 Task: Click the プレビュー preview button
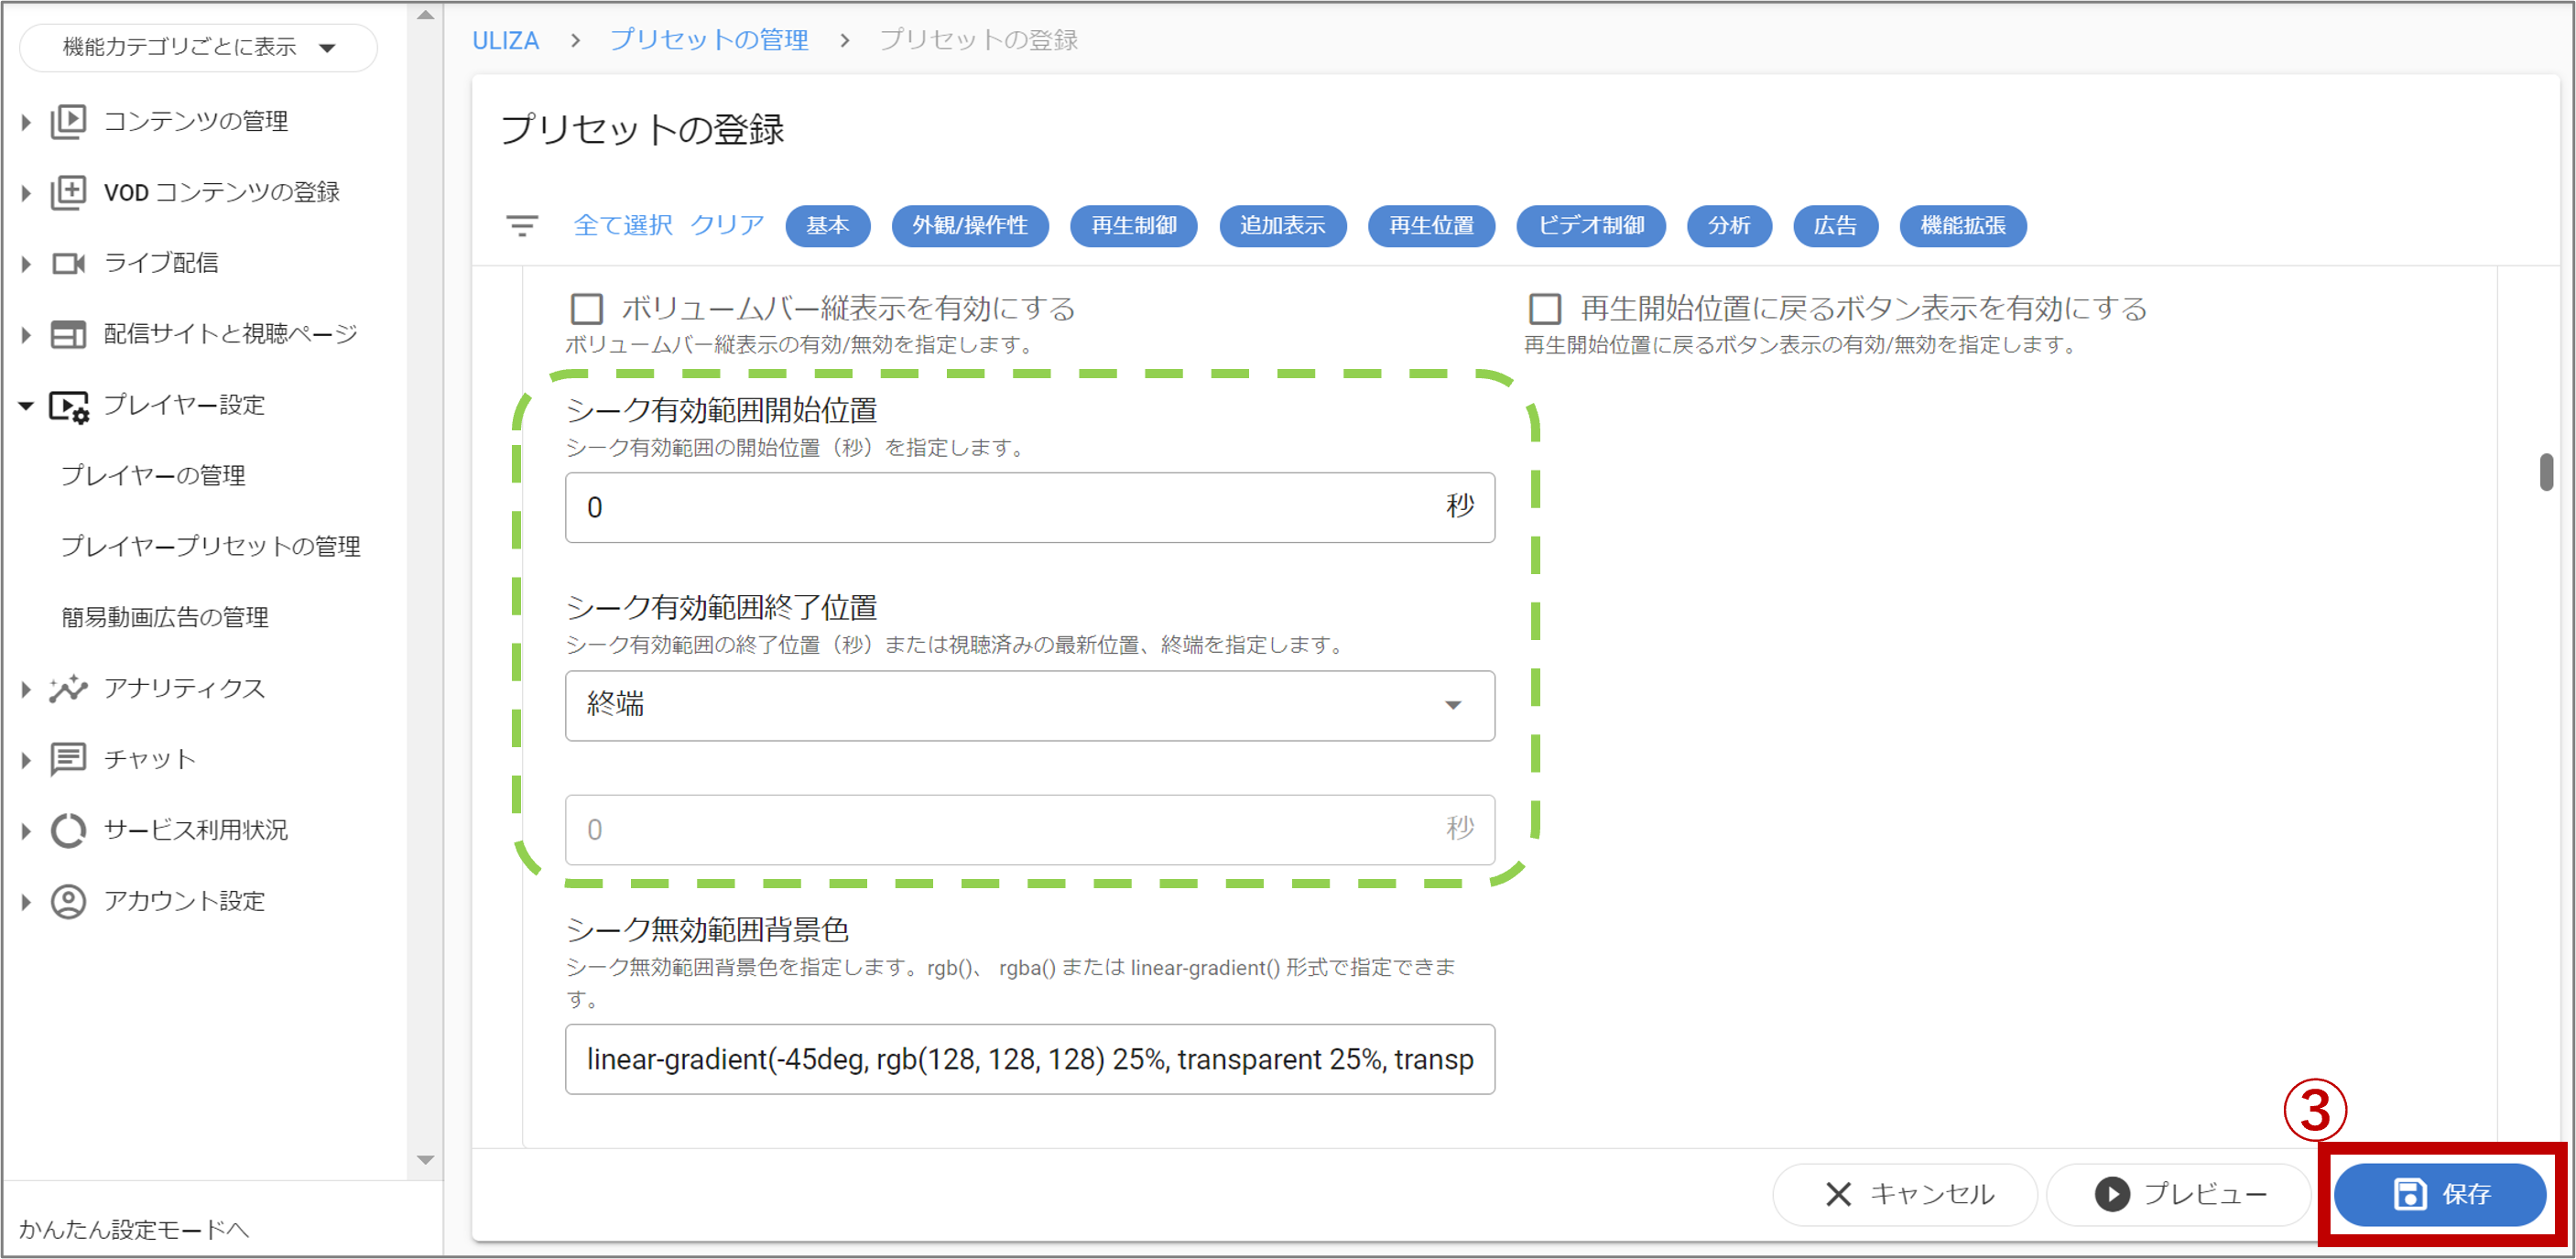pyautogui.click(x=2180, y=1193)
